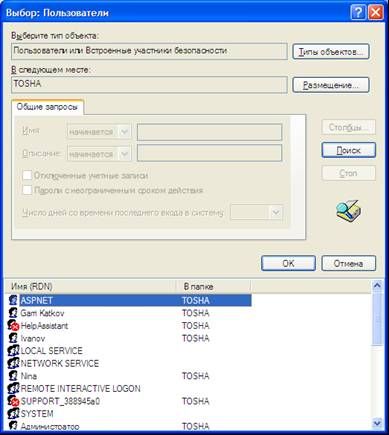The height and width of the screenshot is (435, 389).
Task: Click the Nina user icon
Action: pos(13,376)
